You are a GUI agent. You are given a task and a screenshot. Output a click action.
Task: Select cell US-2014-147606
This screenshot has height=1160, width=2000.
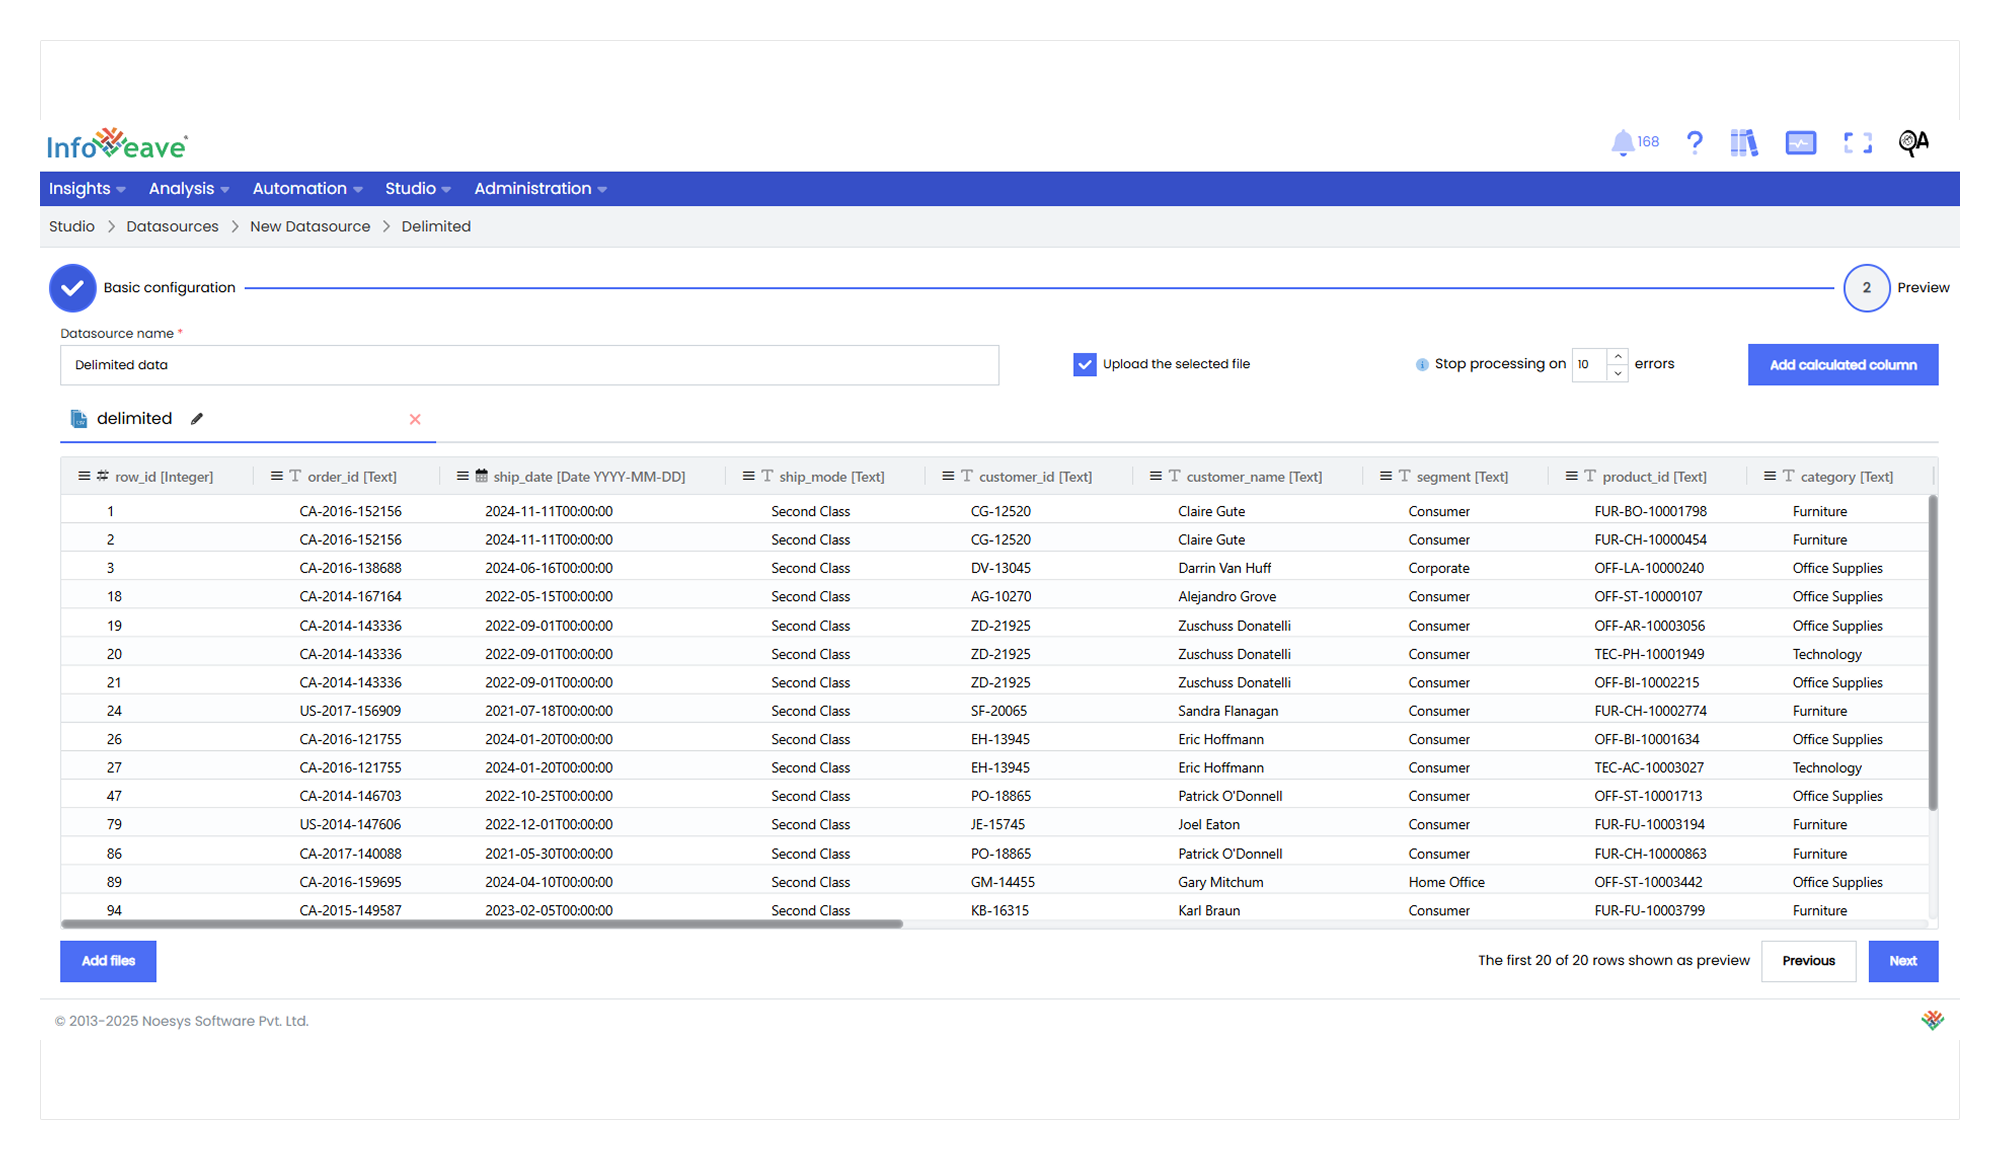(350, 825)
